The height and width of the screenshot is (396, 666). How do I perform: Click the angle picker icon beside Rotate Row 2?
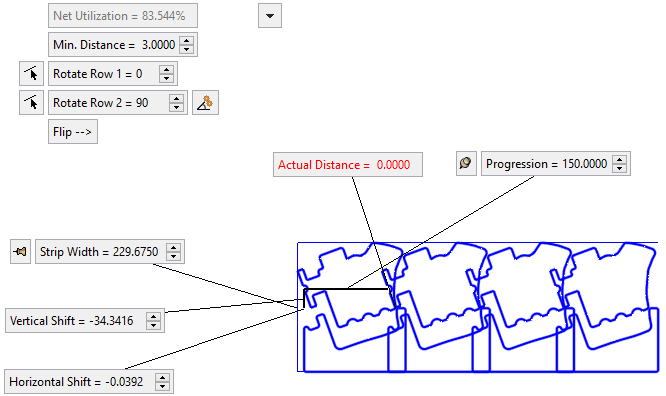31,102
